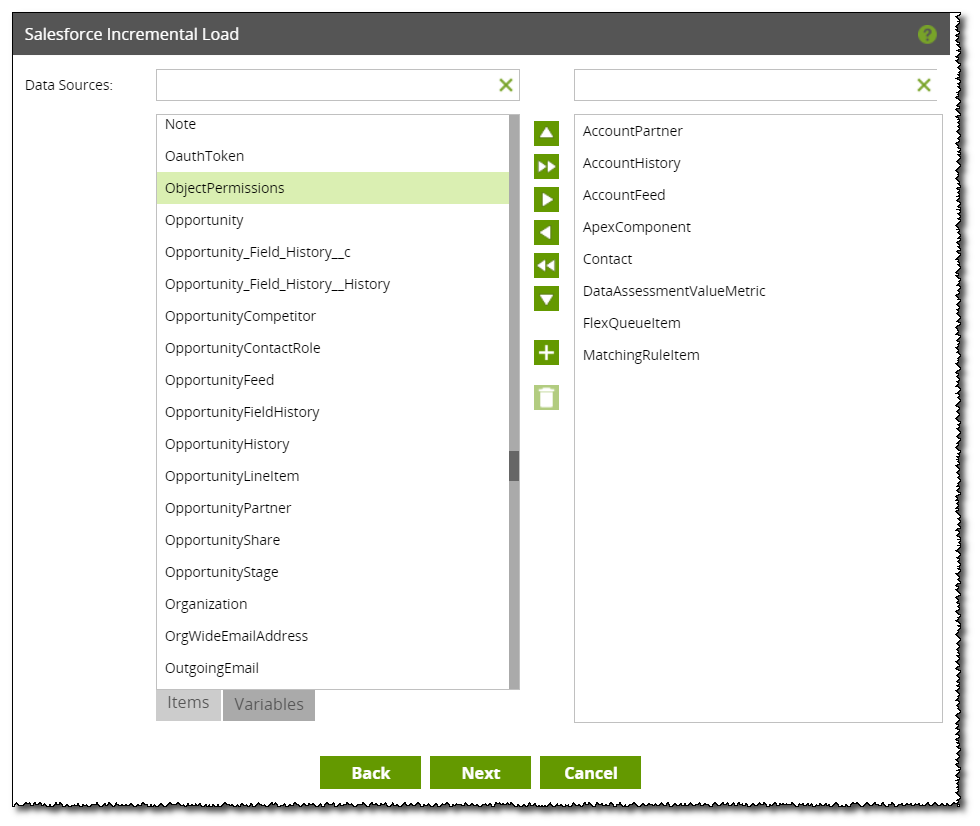Screen dimensions: 980x826
Task: Select Organization in the list
Action: pyautogui.click(x=332, y=604)
